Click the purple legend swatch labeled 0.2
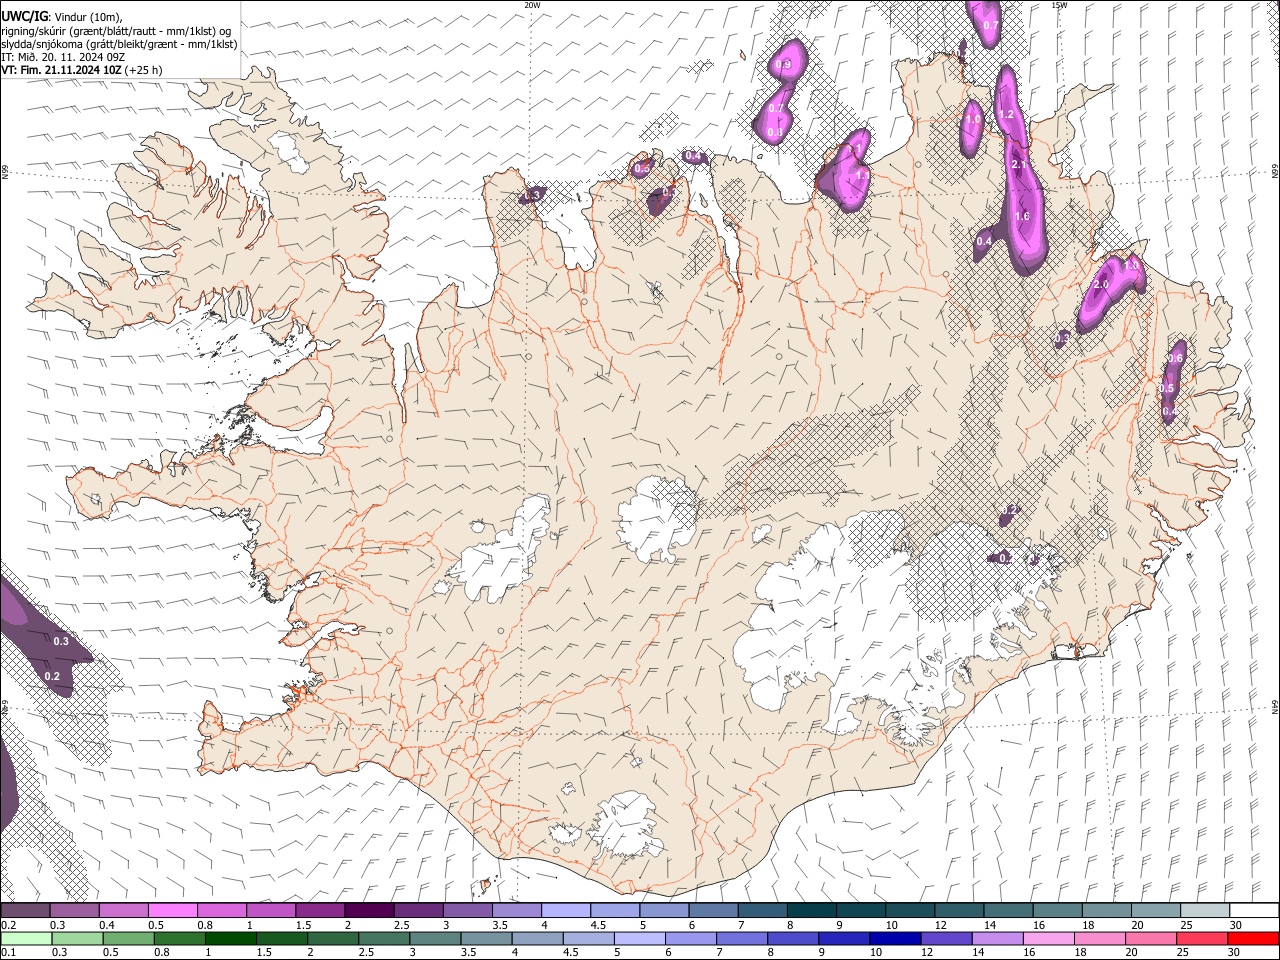Viewport: 1280px width, 960px height. point(25,911)
